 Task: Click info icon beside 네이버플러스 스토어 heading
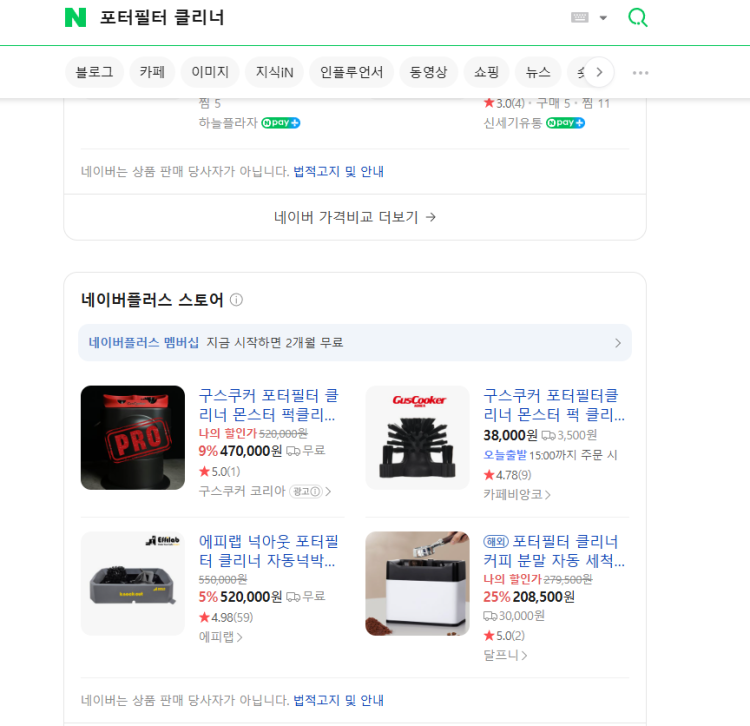pyautogui.click(x=236, y=300)
